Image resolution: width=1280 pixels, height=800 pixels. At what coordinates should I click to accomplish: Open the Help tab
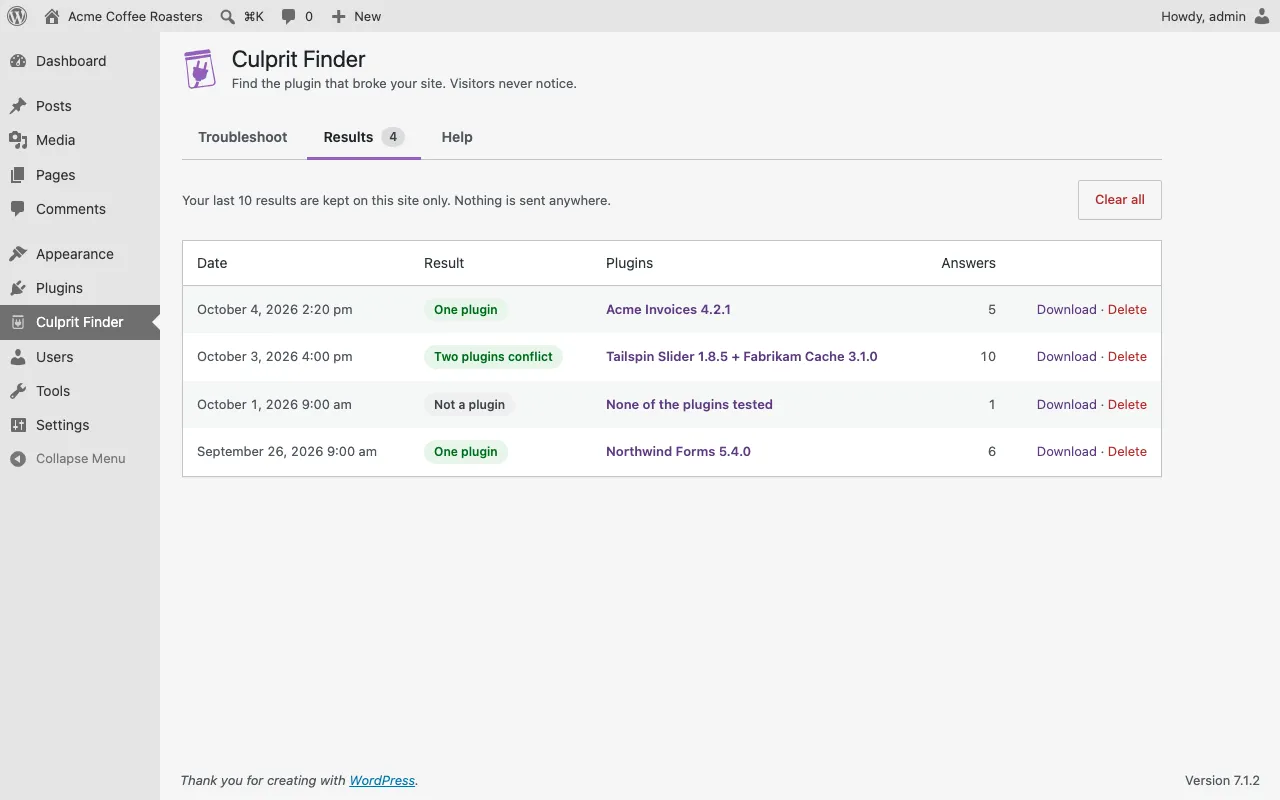click(x=457, y=137)
